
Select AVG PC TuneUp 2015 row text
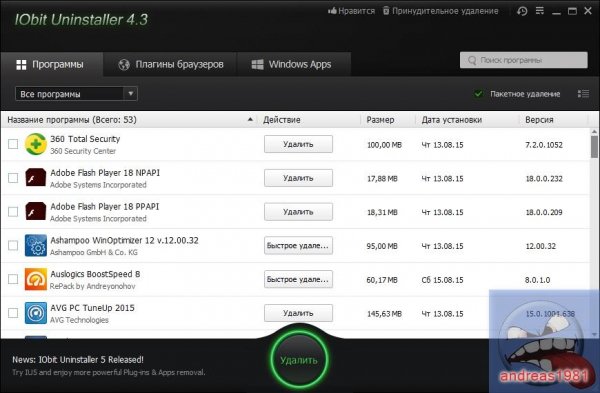pos(92,308)
